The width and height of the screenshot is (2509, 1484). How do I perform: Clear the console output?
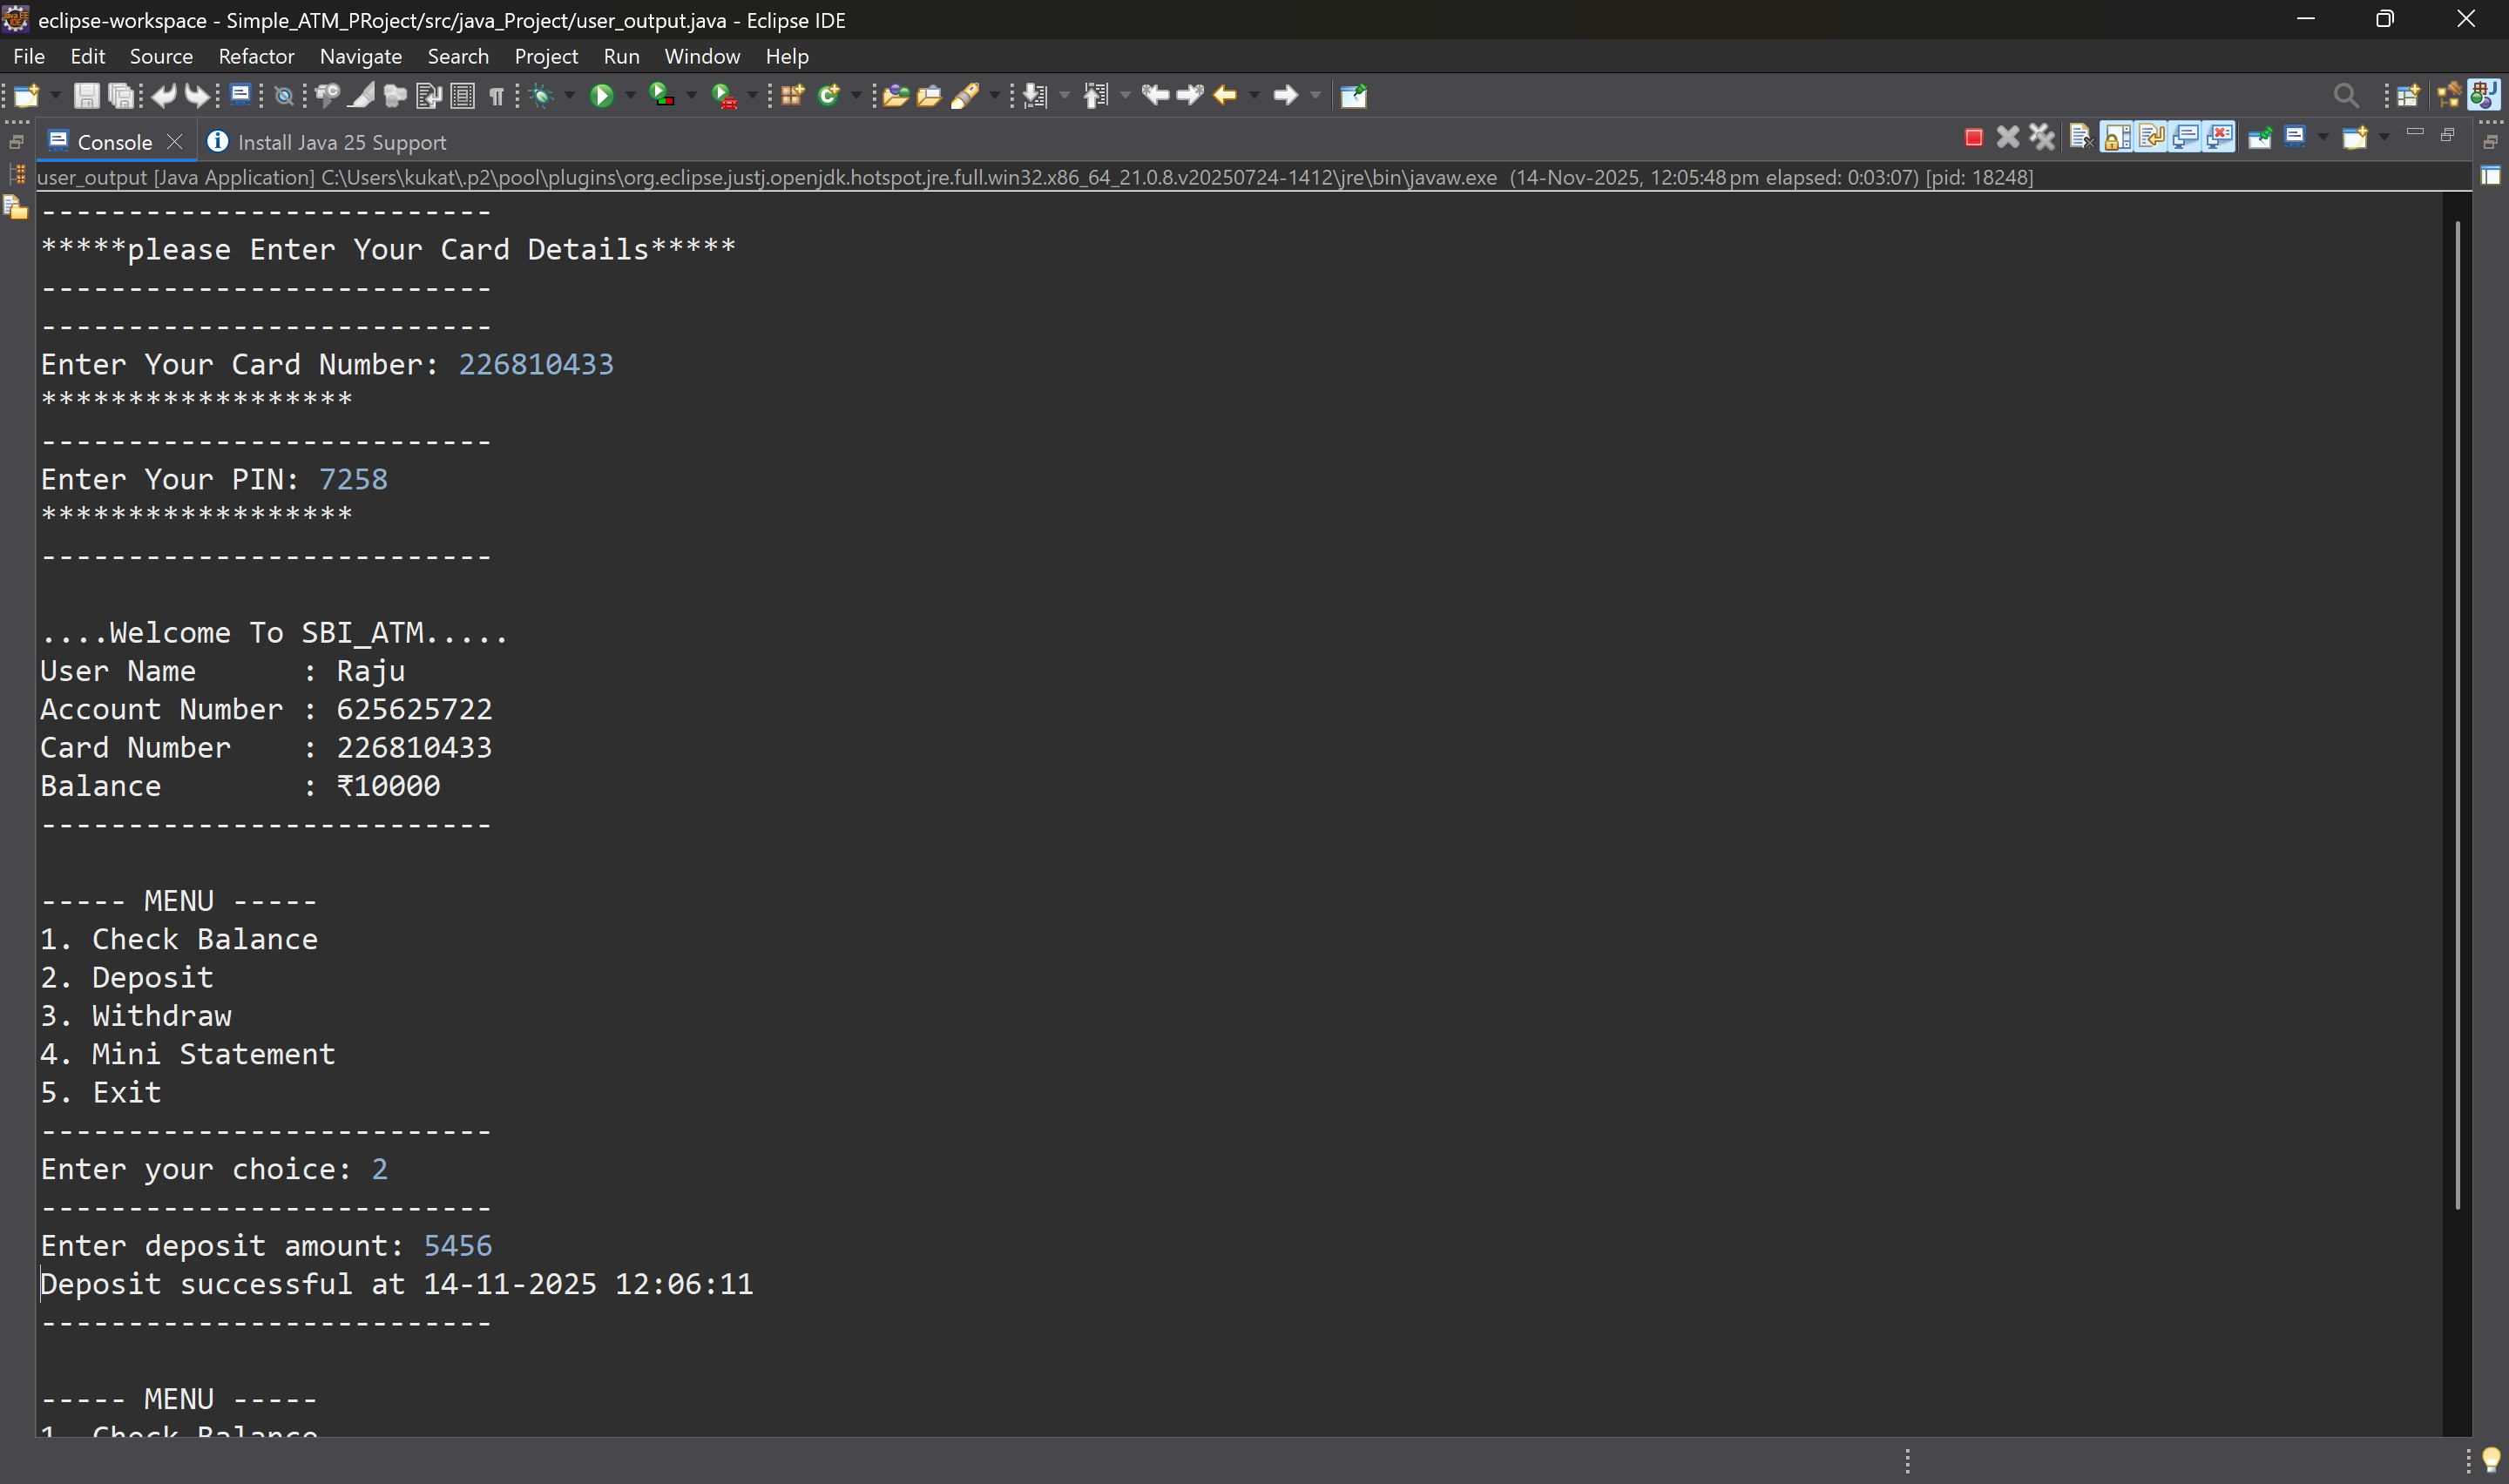click(x=2081, y=137)
